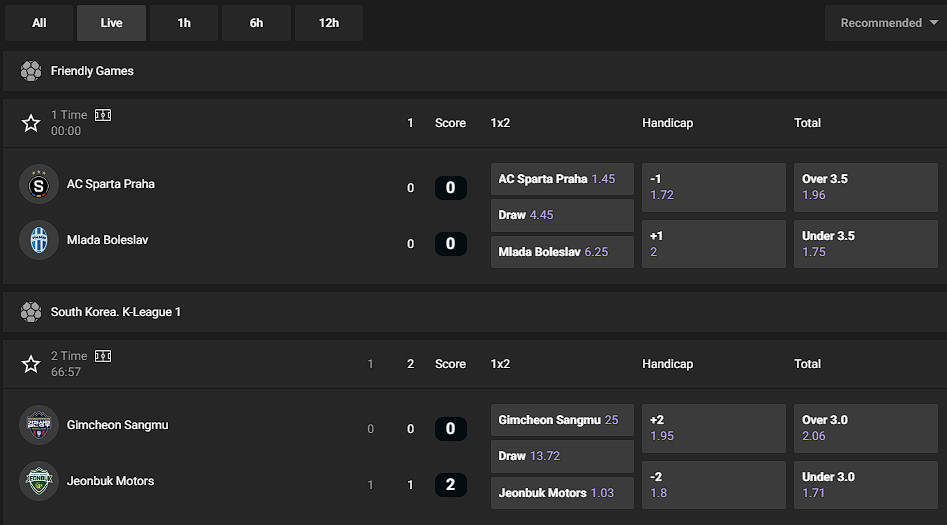Screen dimensions: 947x525
Task: Open pitch view icon for K-League match
Action: click(103, 356)
